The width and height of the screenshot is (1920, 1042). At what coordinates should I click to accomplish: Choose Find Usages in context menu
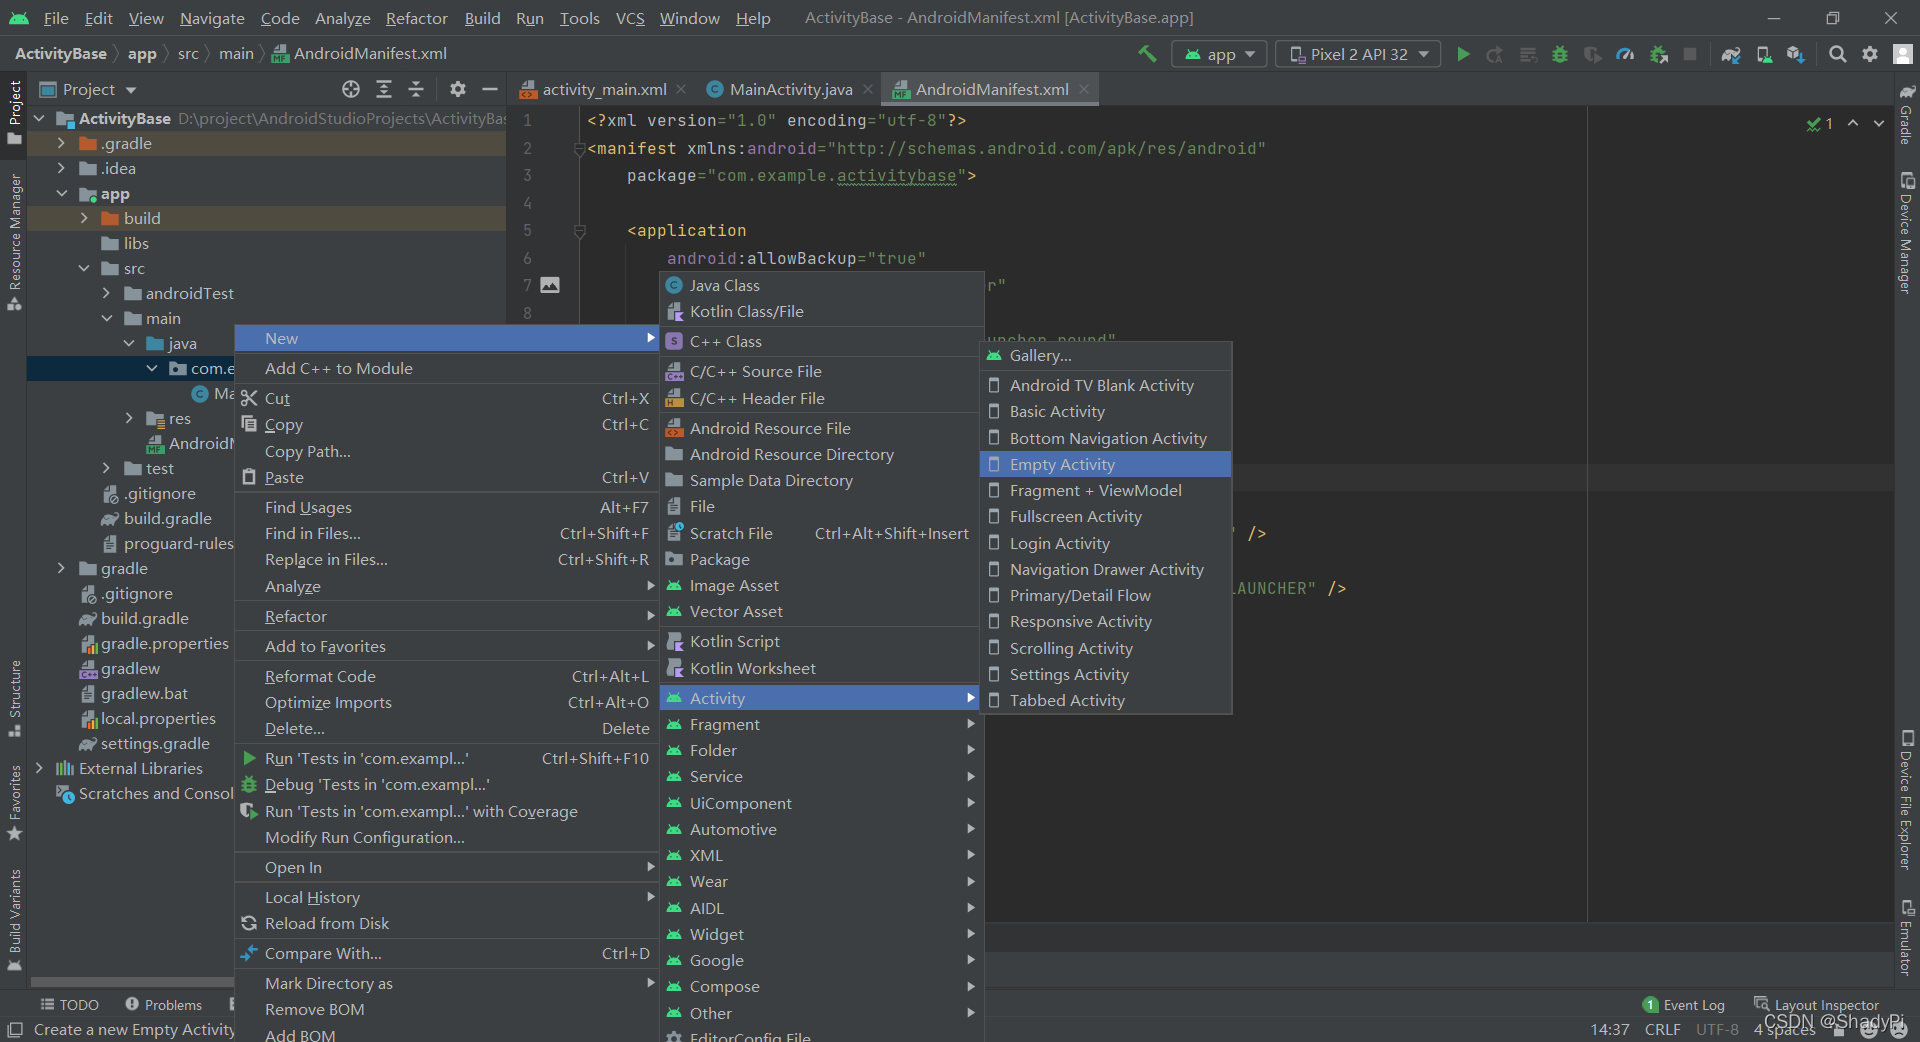(x=446, y=507)
